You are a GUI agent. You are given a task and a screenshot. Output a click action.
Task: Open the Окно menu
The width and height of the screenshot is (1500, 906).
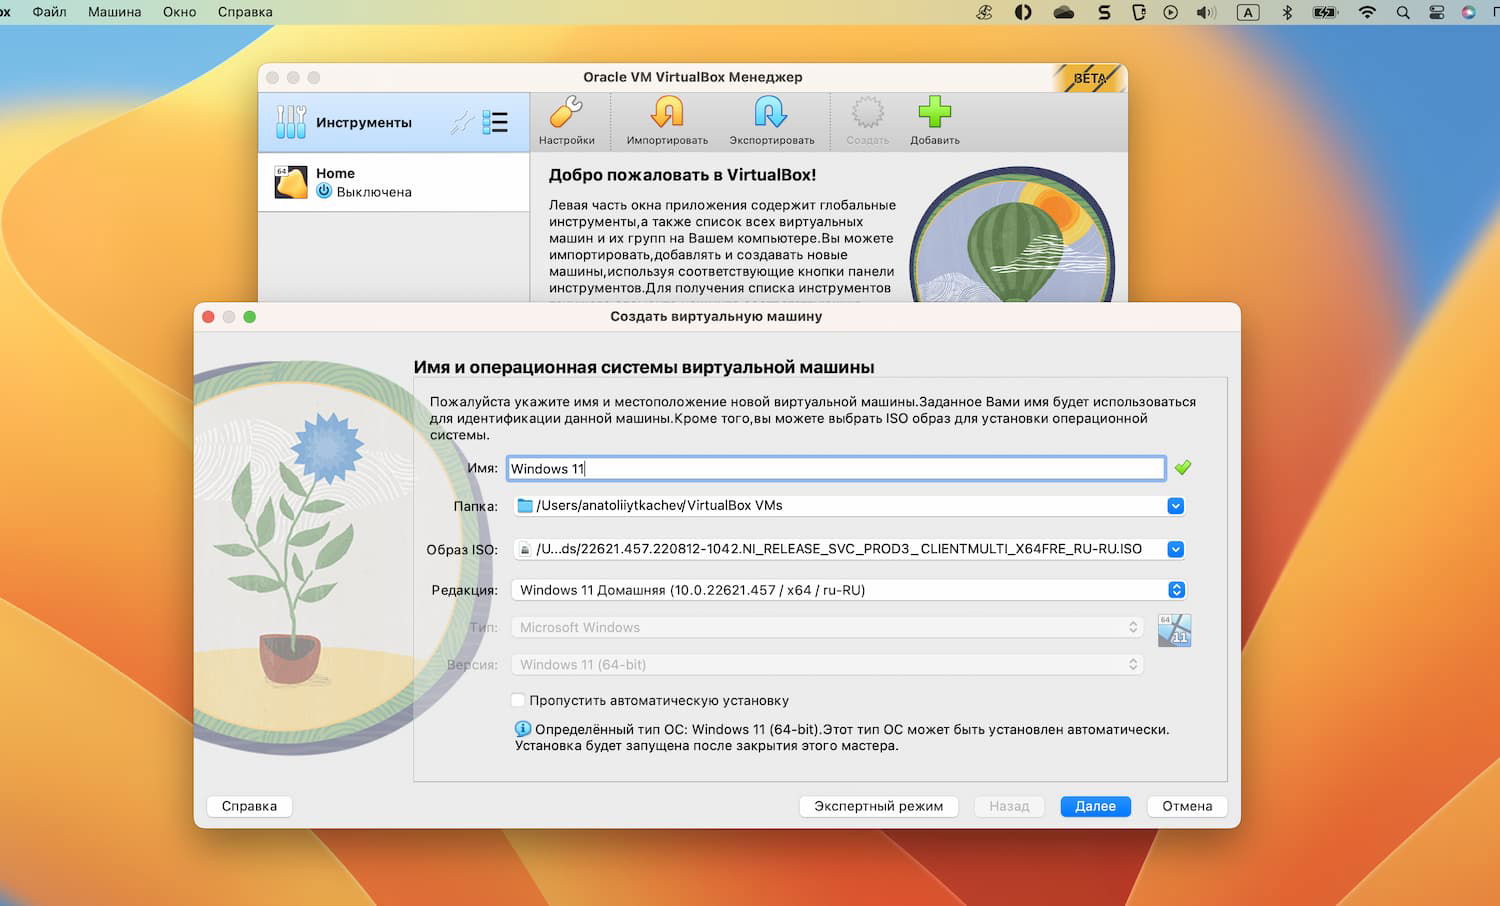coord(180,12)
